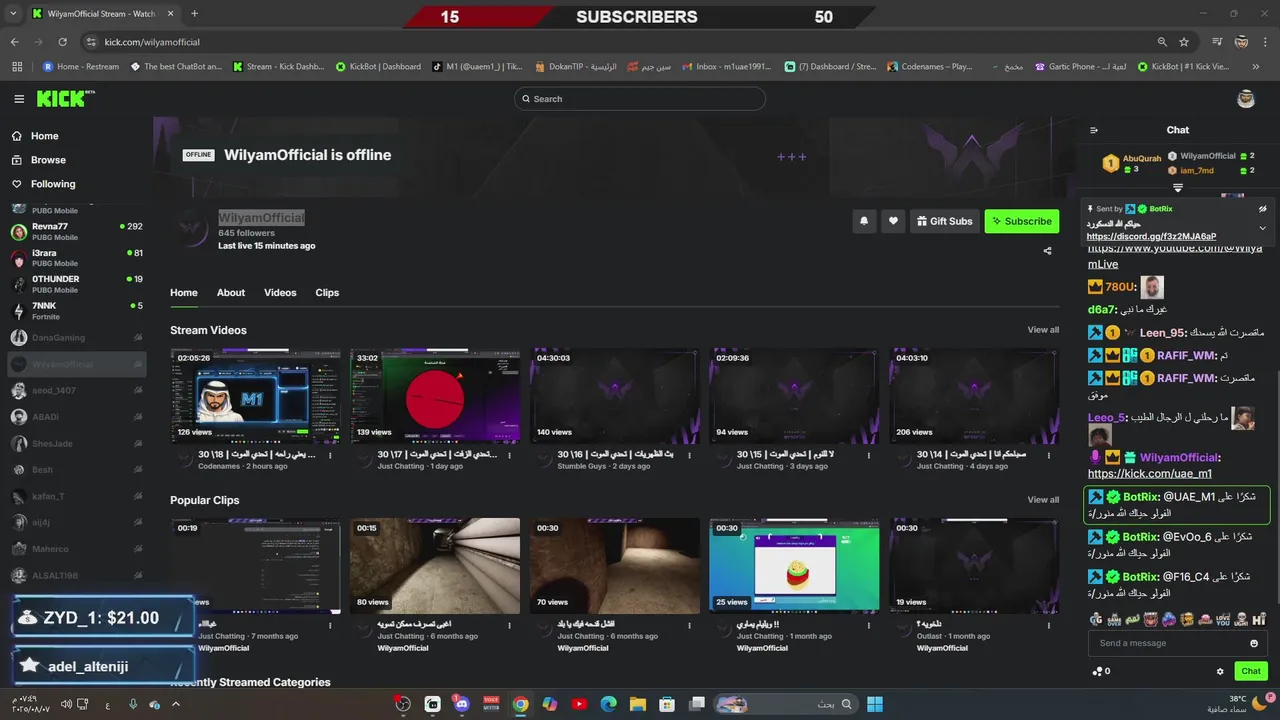Open i3rara channel in sidebar
Screen dimensions: 1280x720
[77, 258]
